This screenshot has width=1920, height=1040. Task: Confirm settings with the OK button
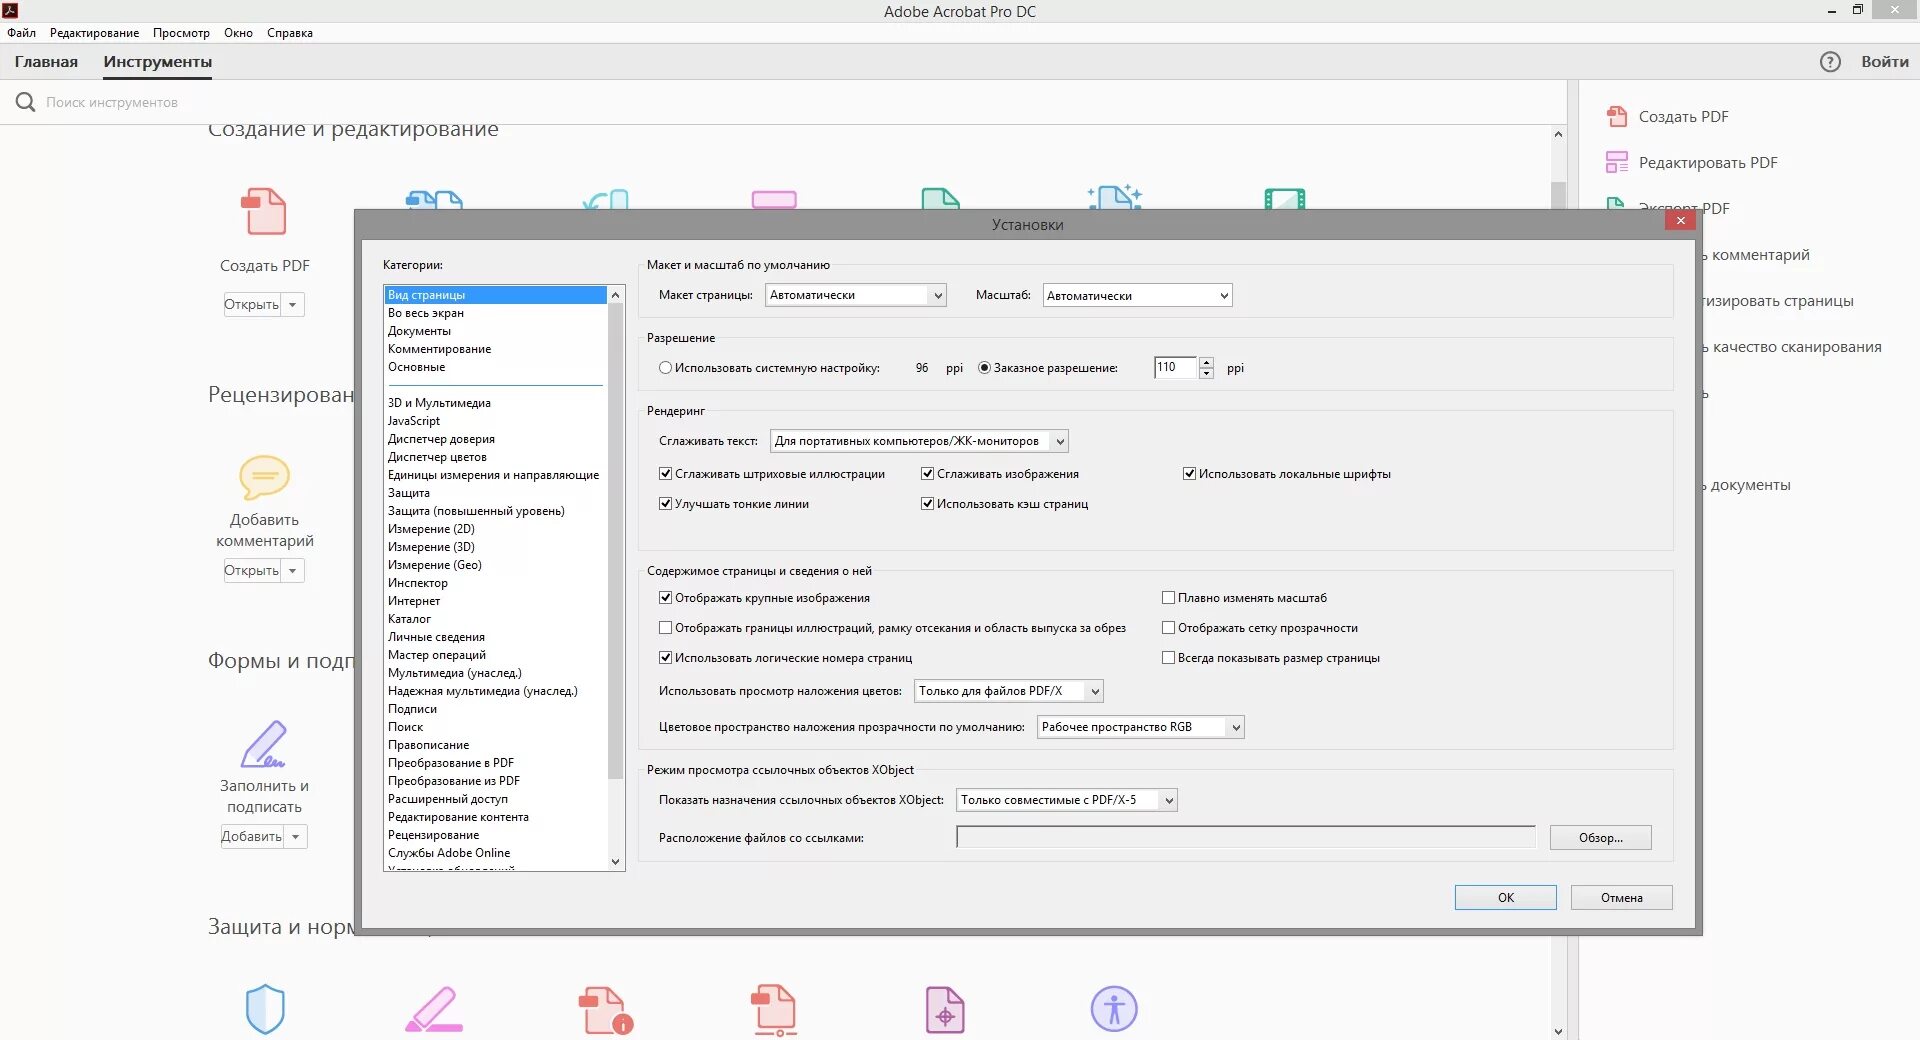tap(1505, 897)
